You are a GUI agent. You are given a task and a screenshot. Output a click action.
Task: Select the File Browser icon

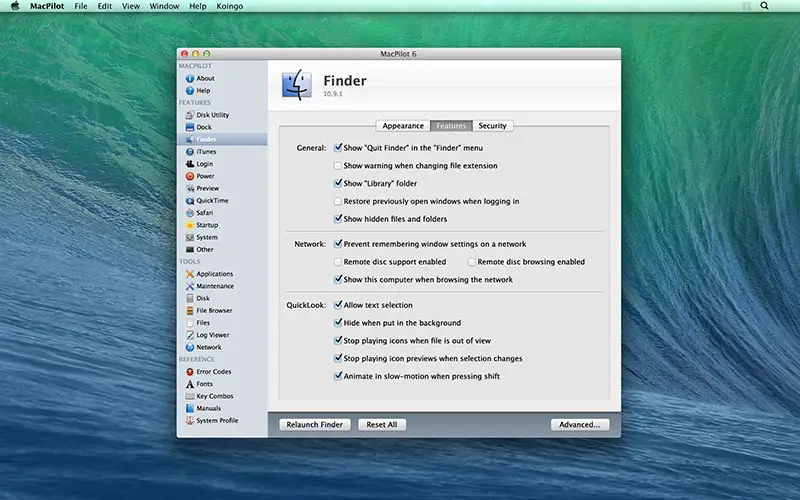pyautogui.click(x=190, y=311)
